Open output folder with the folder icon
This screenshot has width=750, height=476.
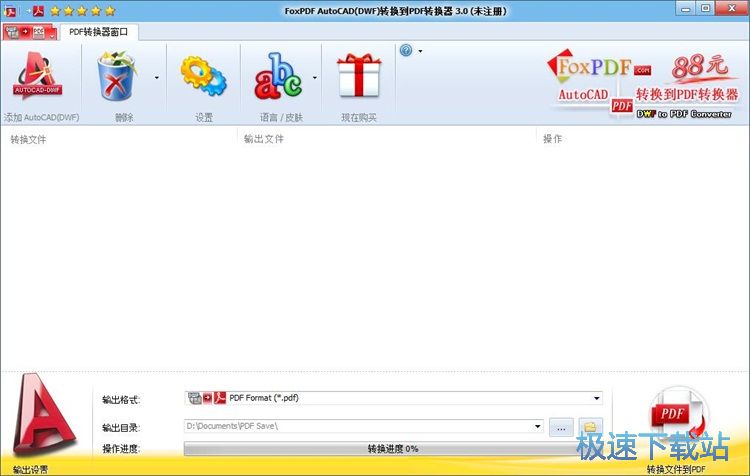(590, 427)
